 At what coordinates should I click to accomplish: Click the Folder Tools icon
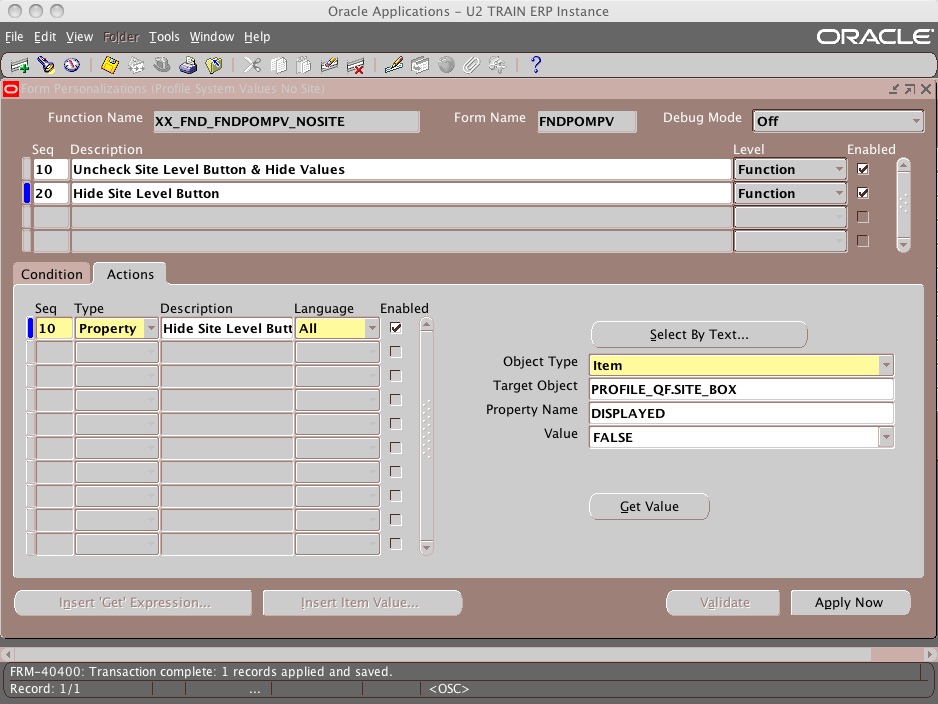click(x=498, y=65)
